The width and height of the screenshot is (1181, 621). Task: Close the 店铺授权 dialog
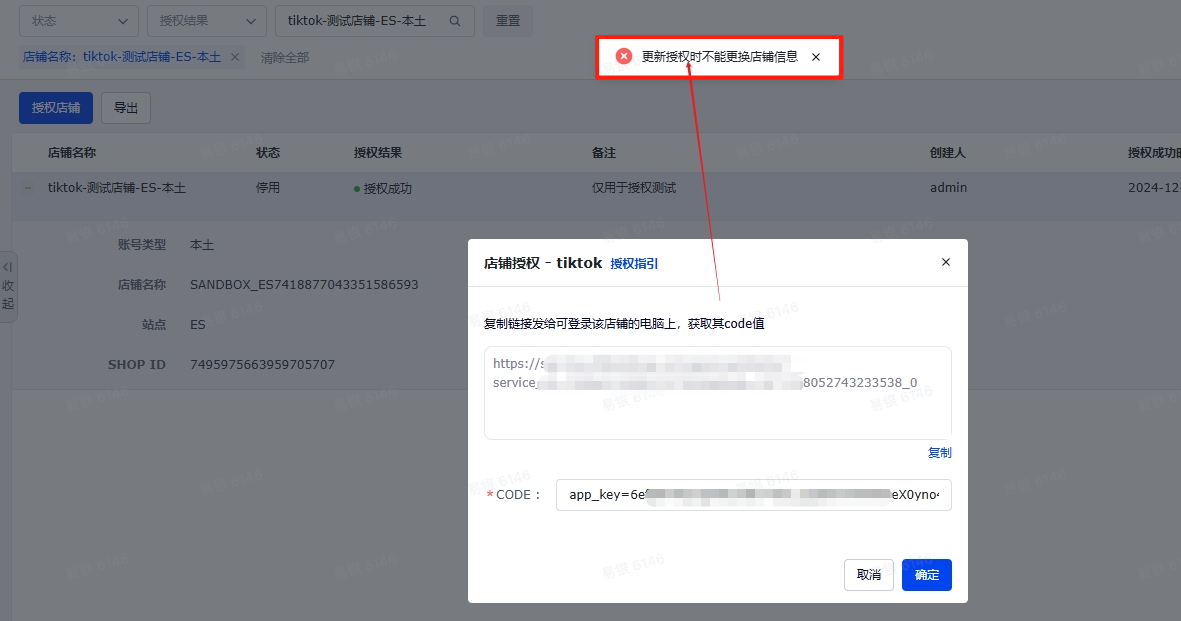[946, 262]
